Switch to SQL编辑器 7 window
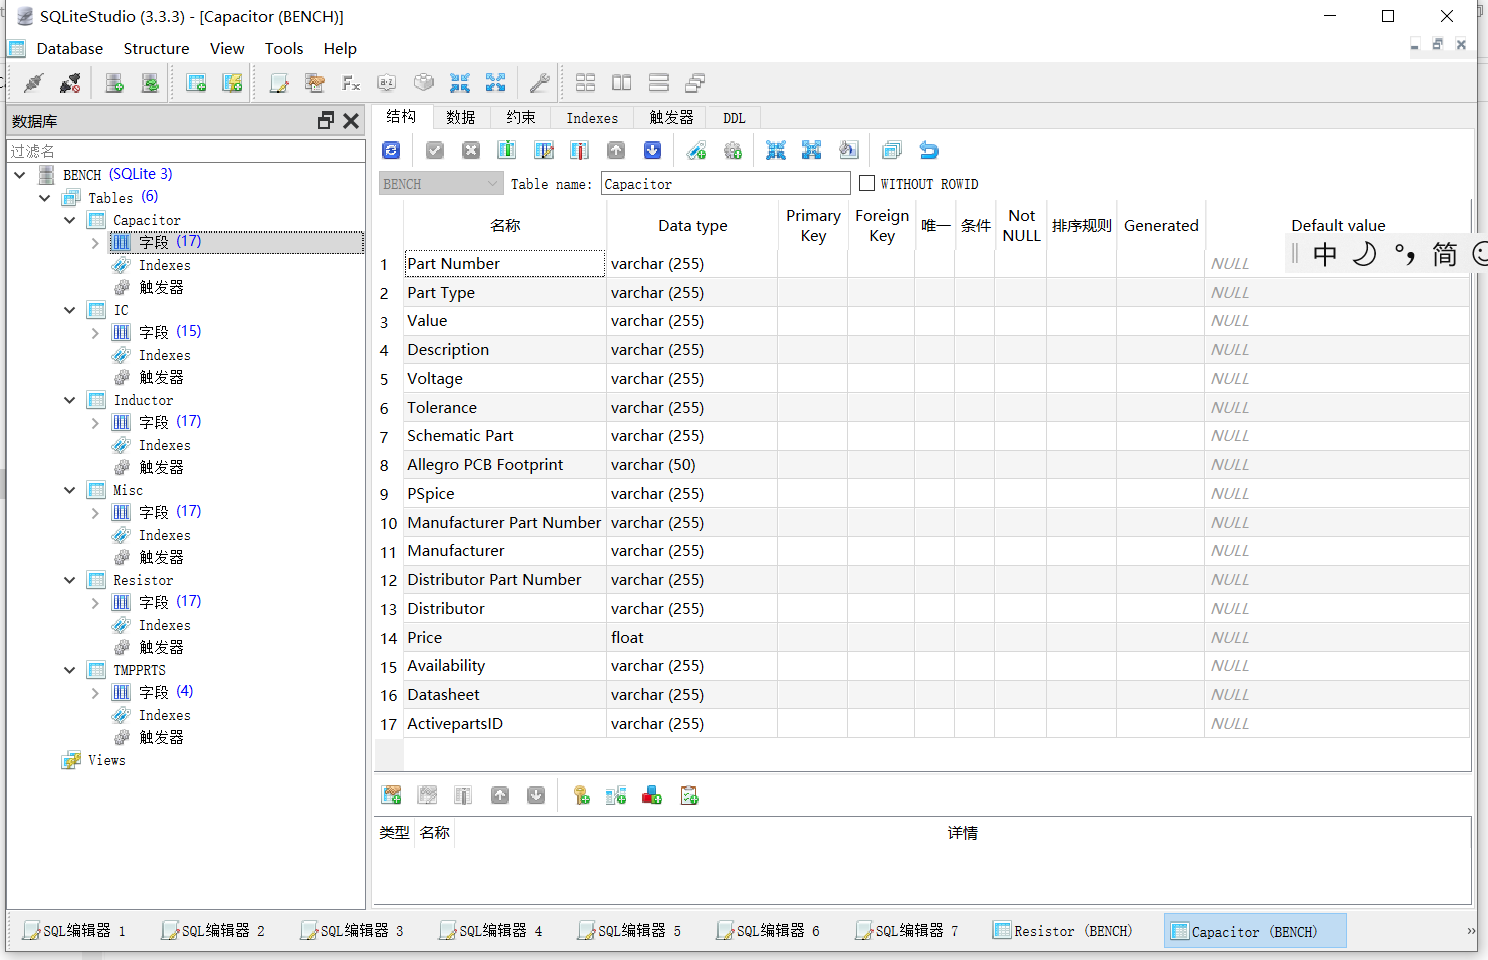 click(907, 930)
